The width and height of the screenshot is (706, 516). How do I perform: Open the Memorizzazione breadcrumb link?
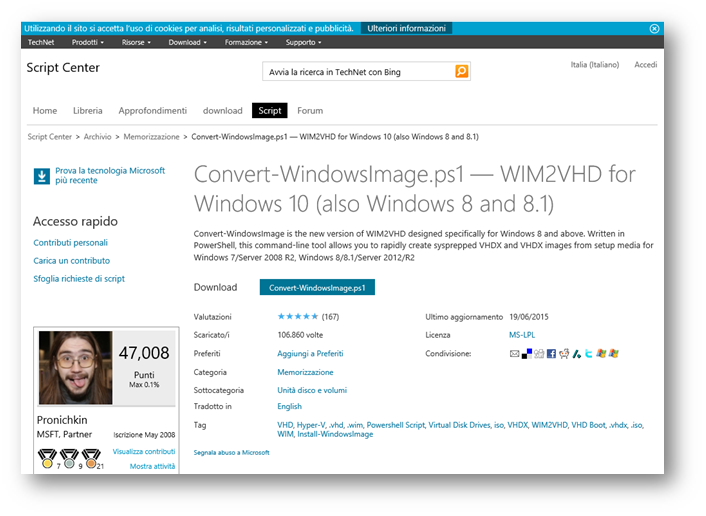[x=151, y=137]
